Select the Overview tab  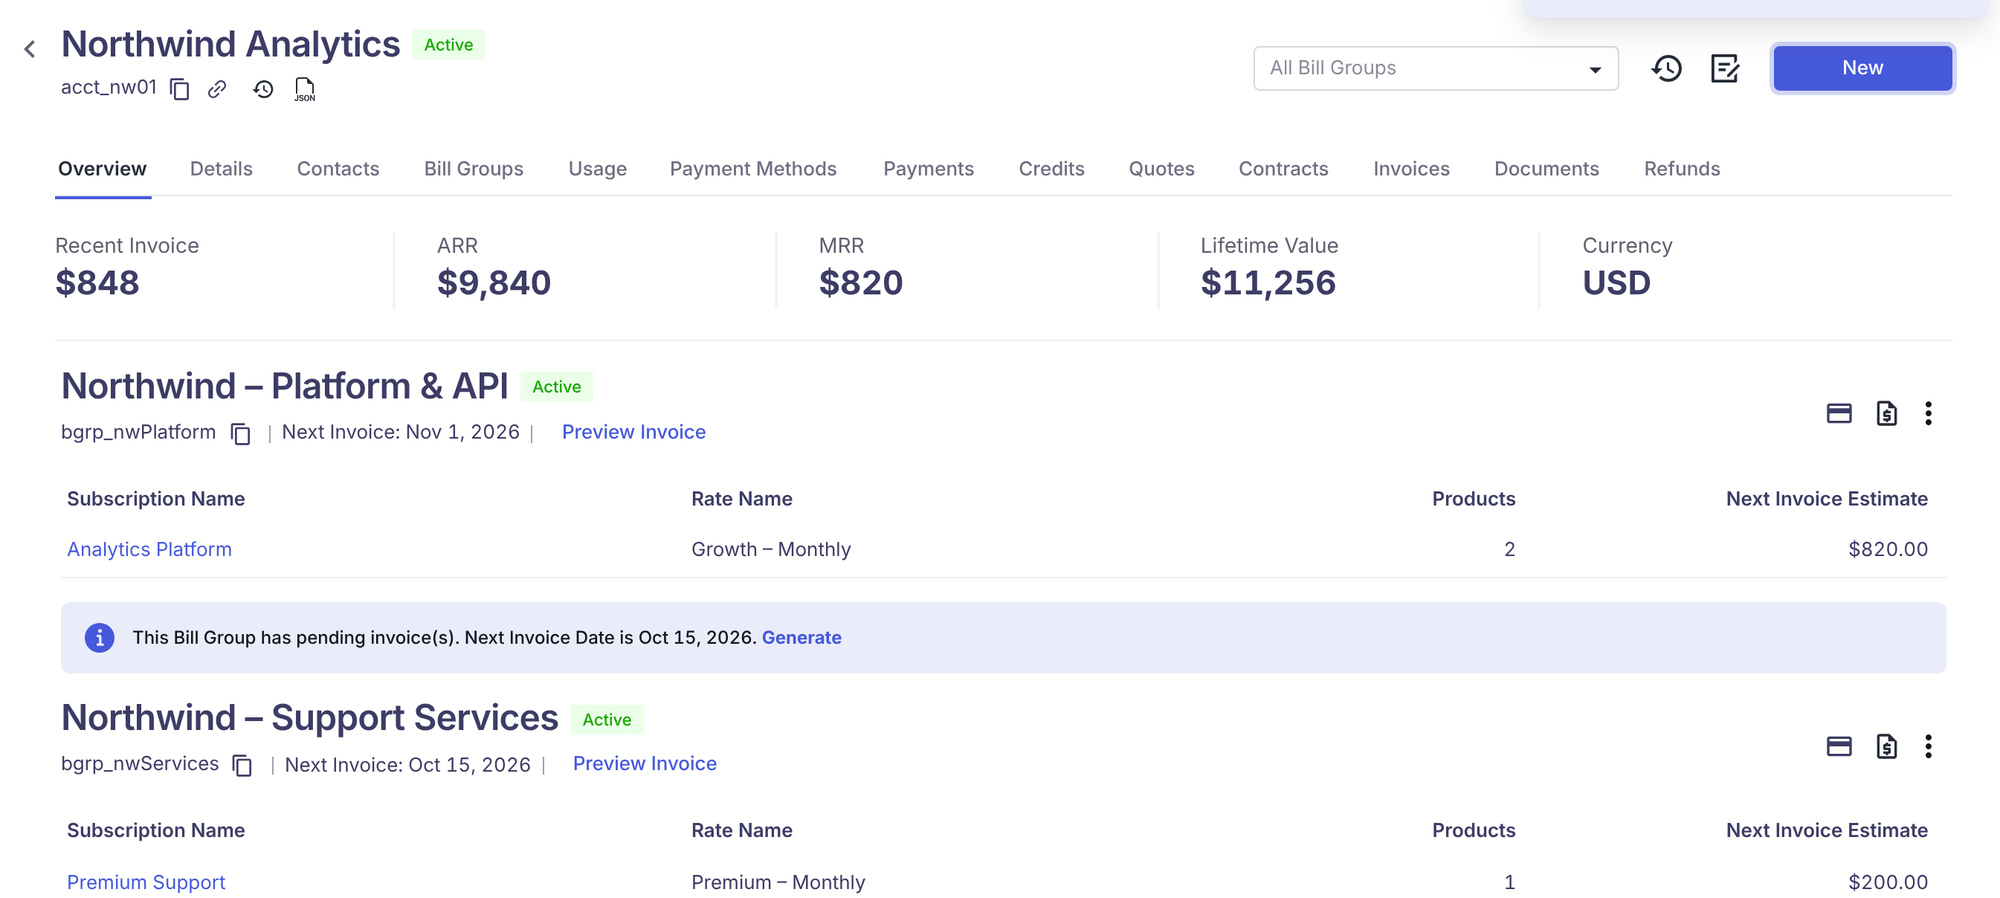coord(102,169)
